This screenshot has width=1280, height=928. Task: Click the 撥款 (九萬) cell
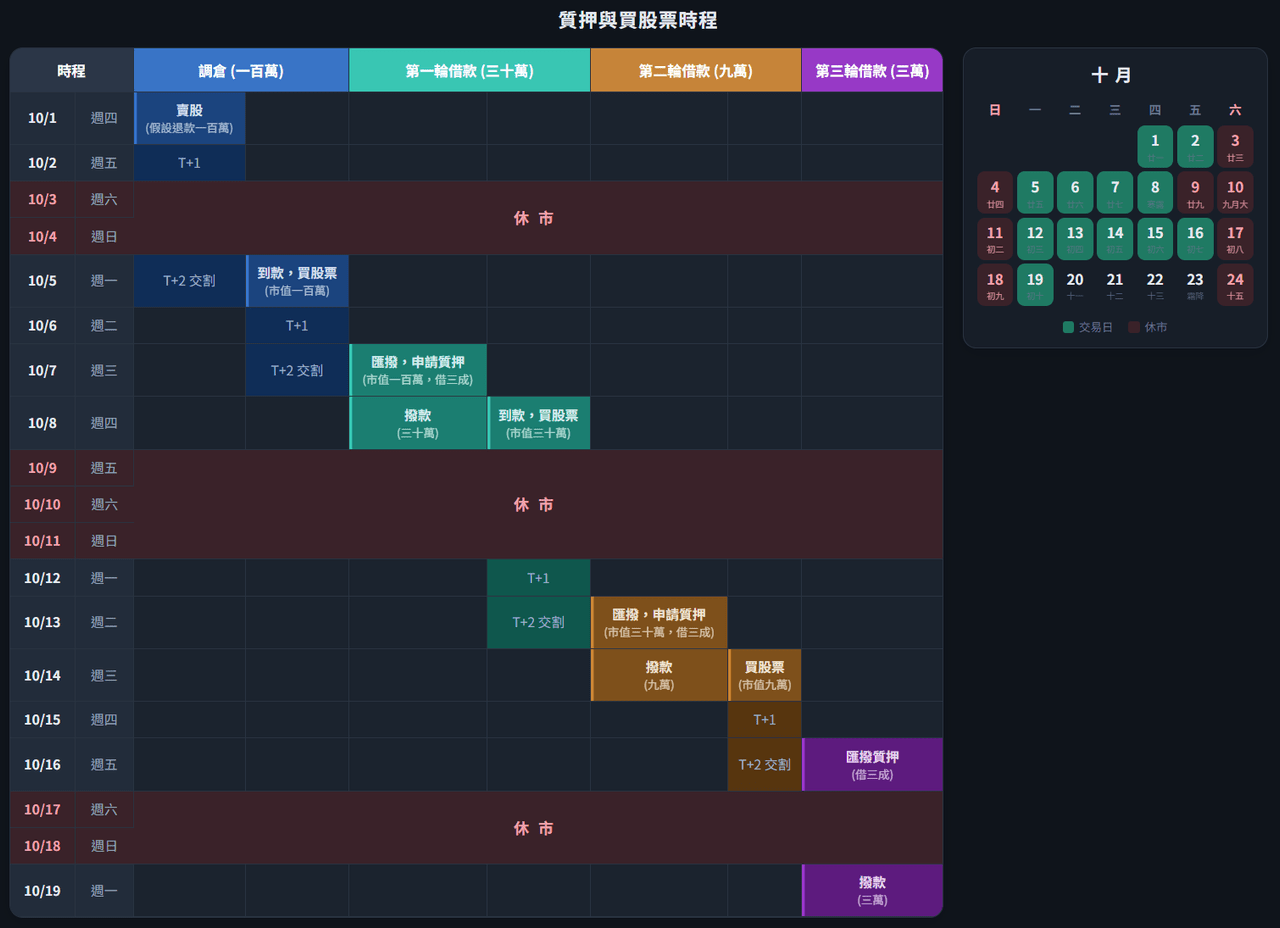pyautogui.click(x=659, y=675)
